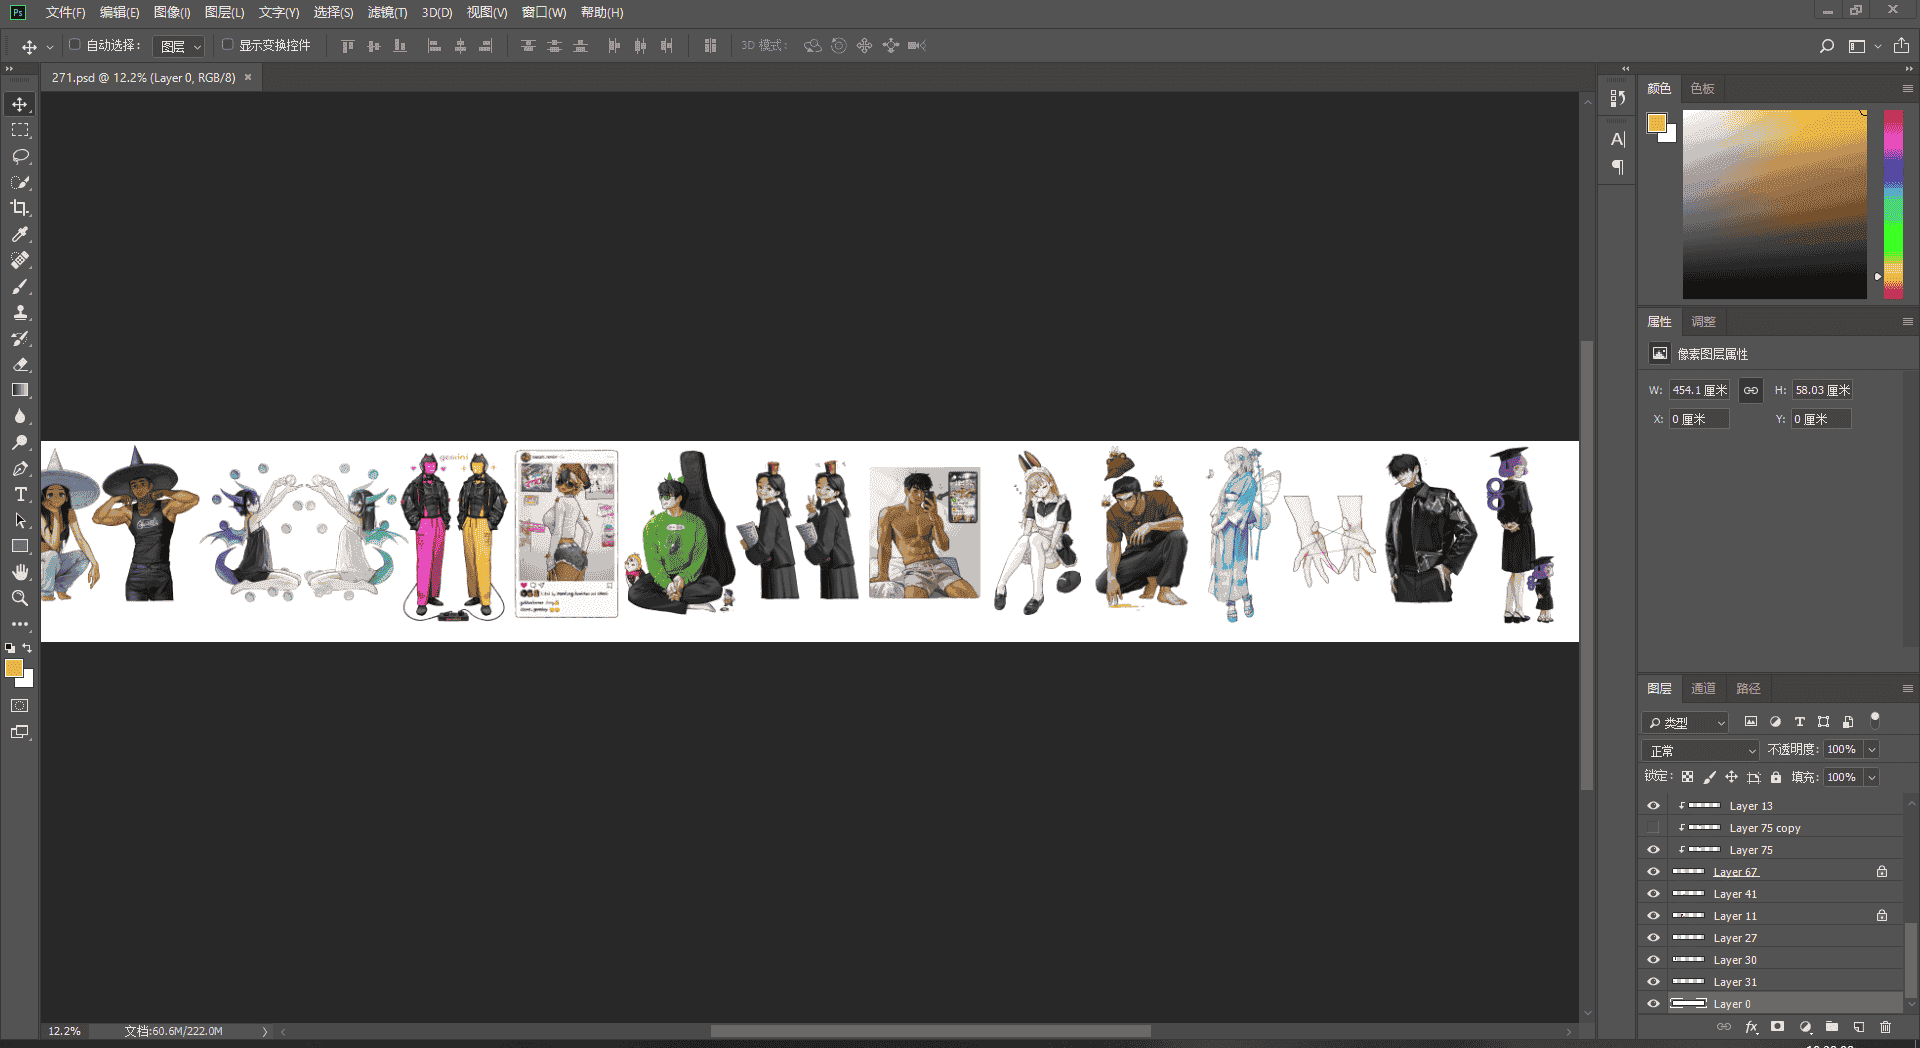This screenshot has width=1920, height=1048.
Task: Select the Brush tool
Action: pyautogui.click(x=20, y=286)
